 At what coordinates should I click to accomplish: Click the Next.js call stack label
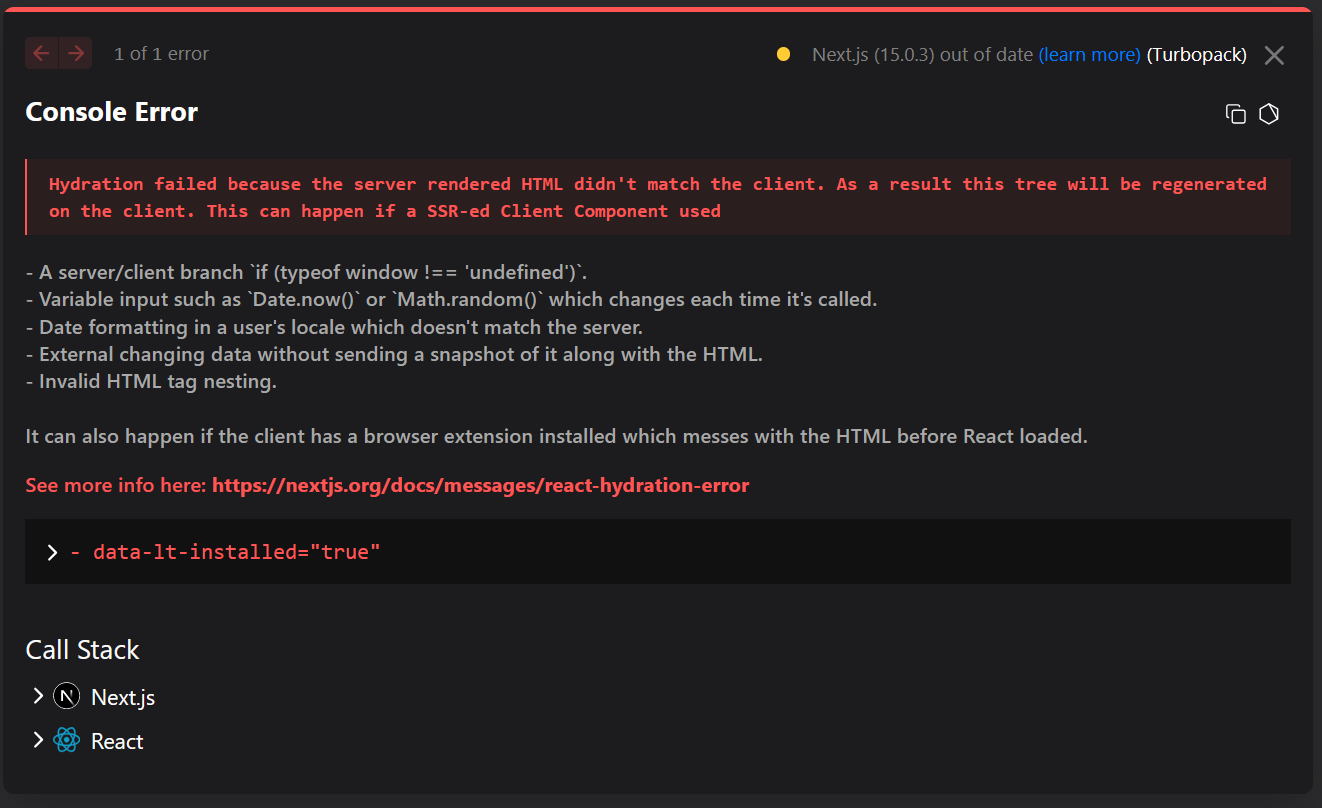click(123, 697)
